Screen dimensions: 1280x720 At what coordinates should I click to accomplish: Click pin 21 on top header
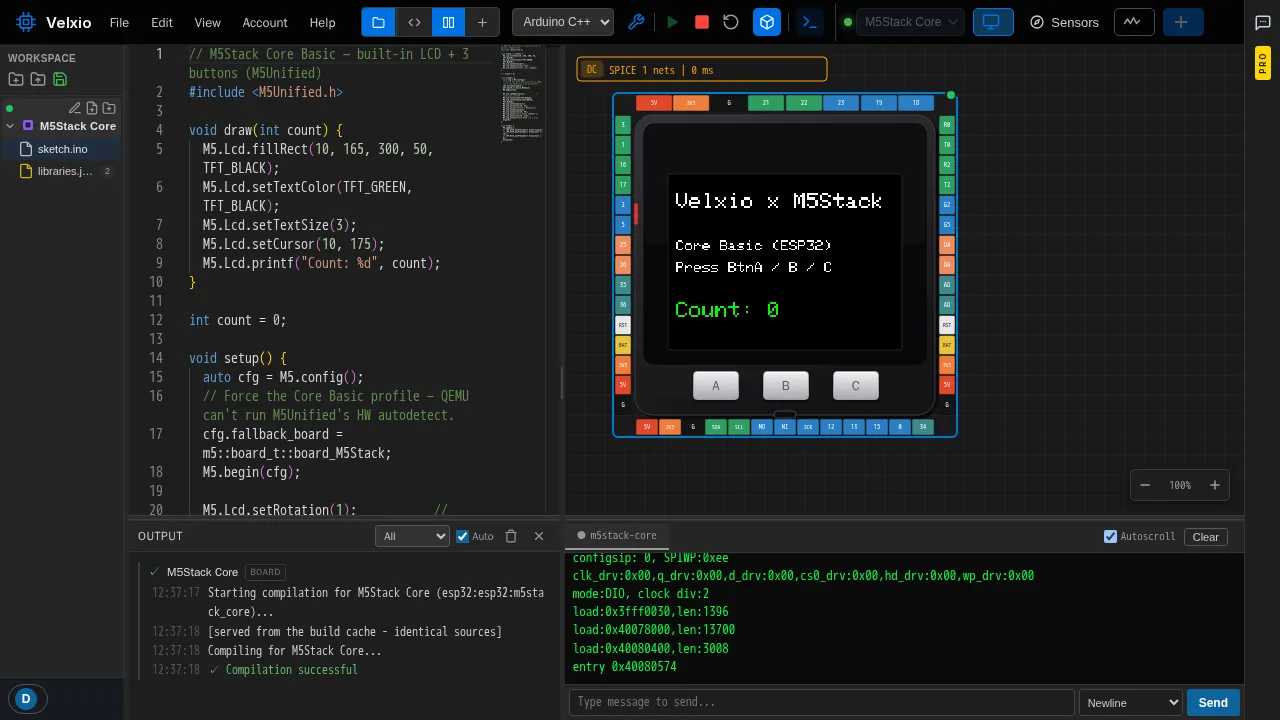pos(766,103)
